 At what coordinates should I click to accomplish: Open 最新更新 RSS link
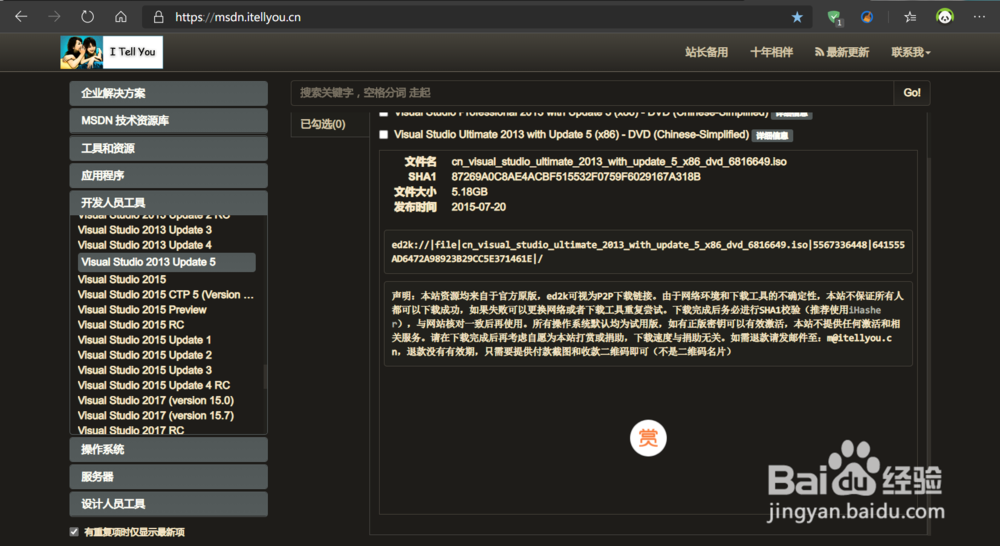[842, 52]
